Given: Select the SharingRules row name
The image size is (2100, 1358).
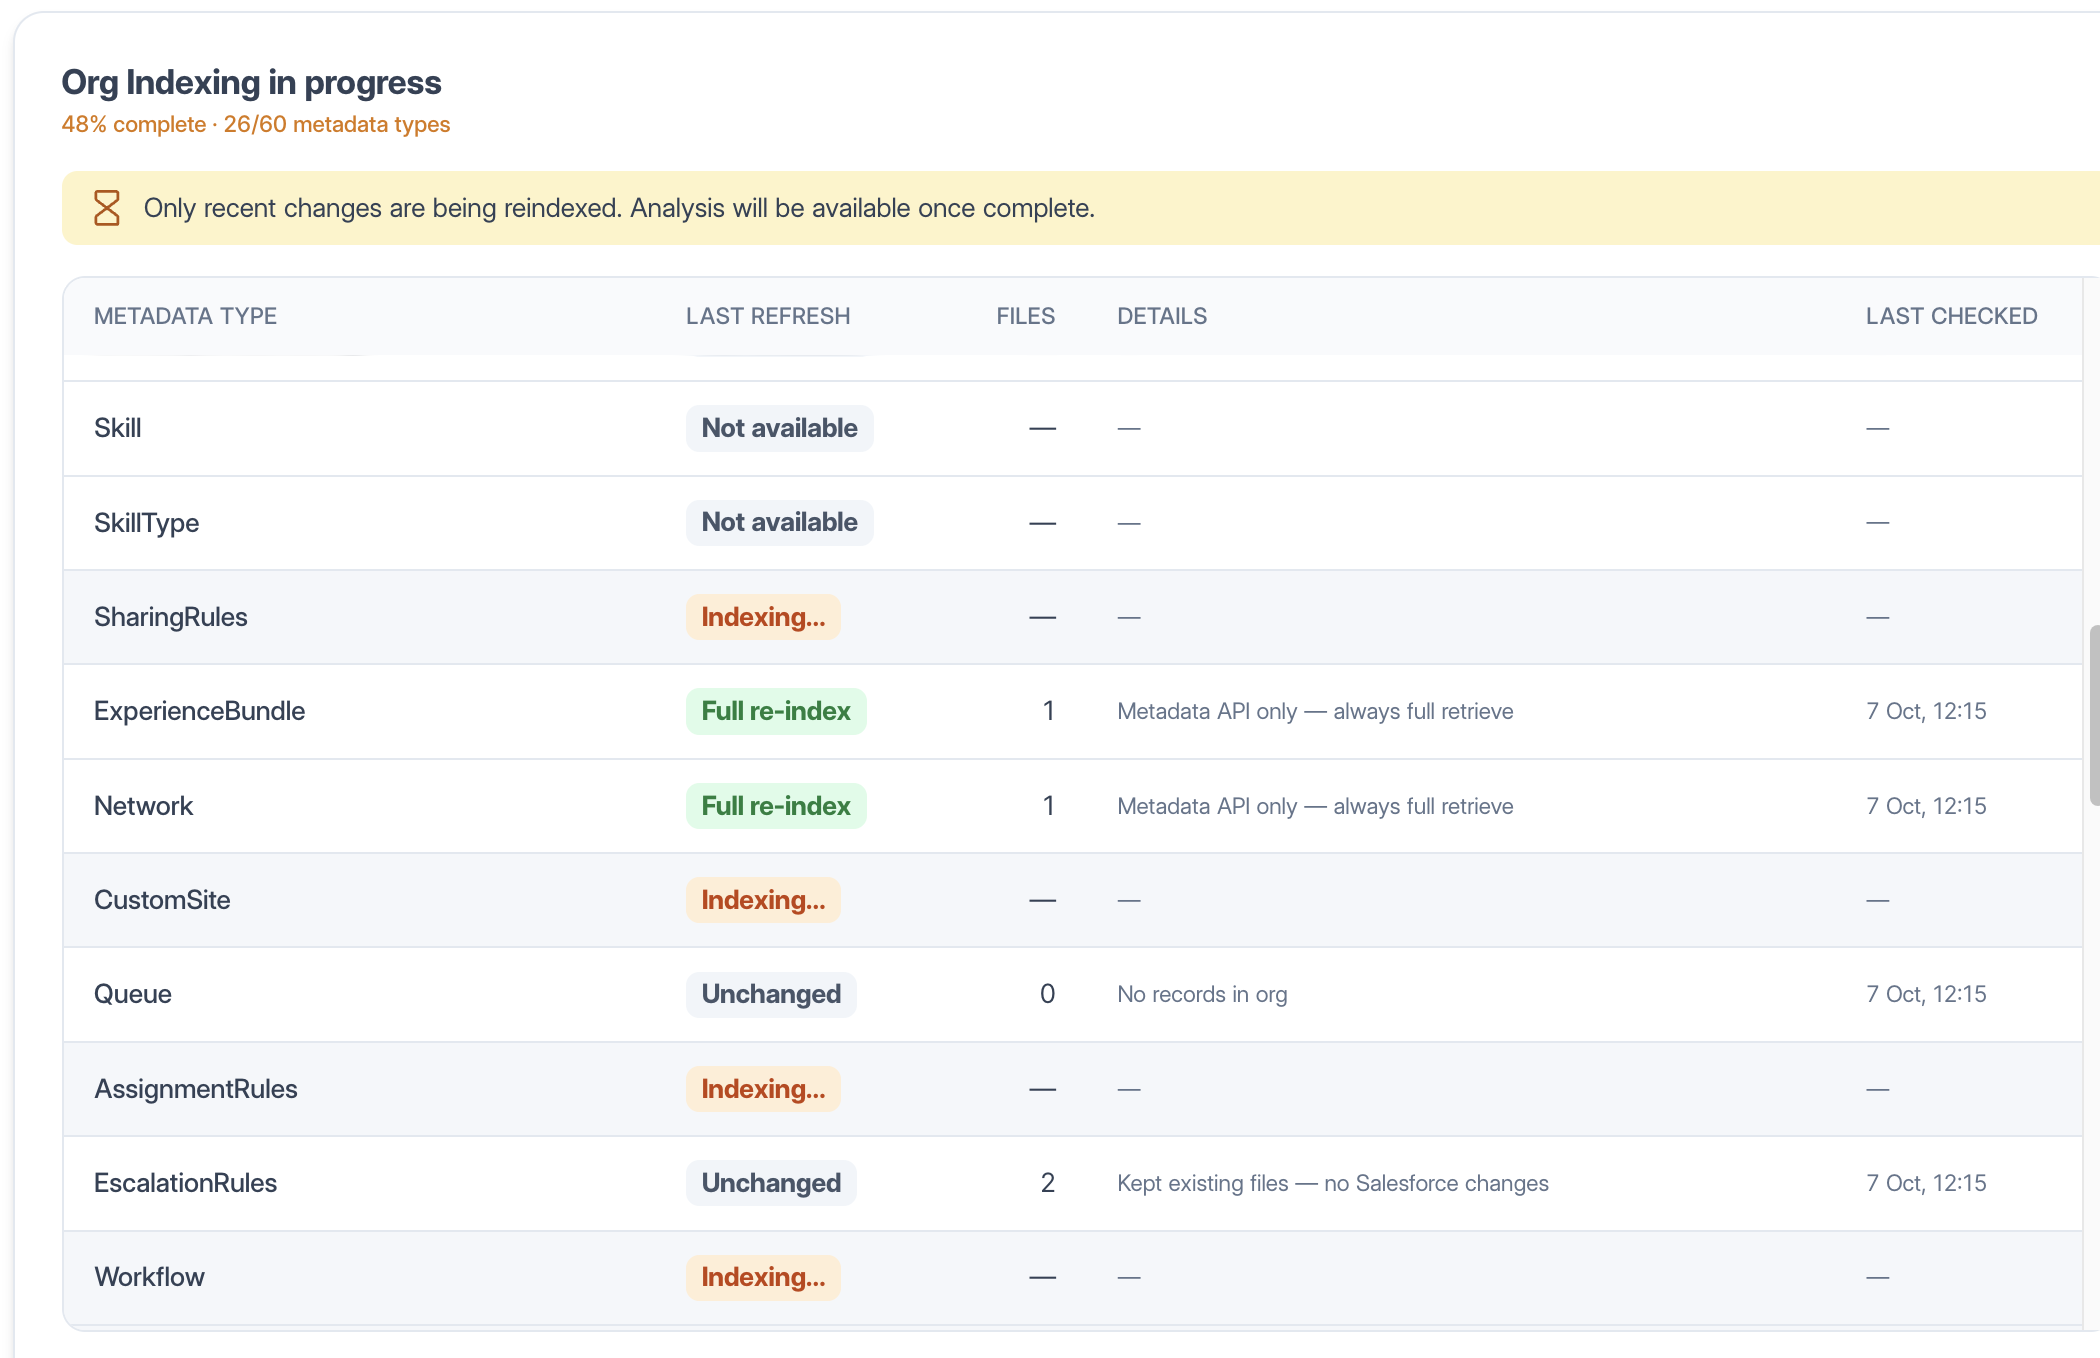Looking at the screenshot, I should tap(171, 617).
